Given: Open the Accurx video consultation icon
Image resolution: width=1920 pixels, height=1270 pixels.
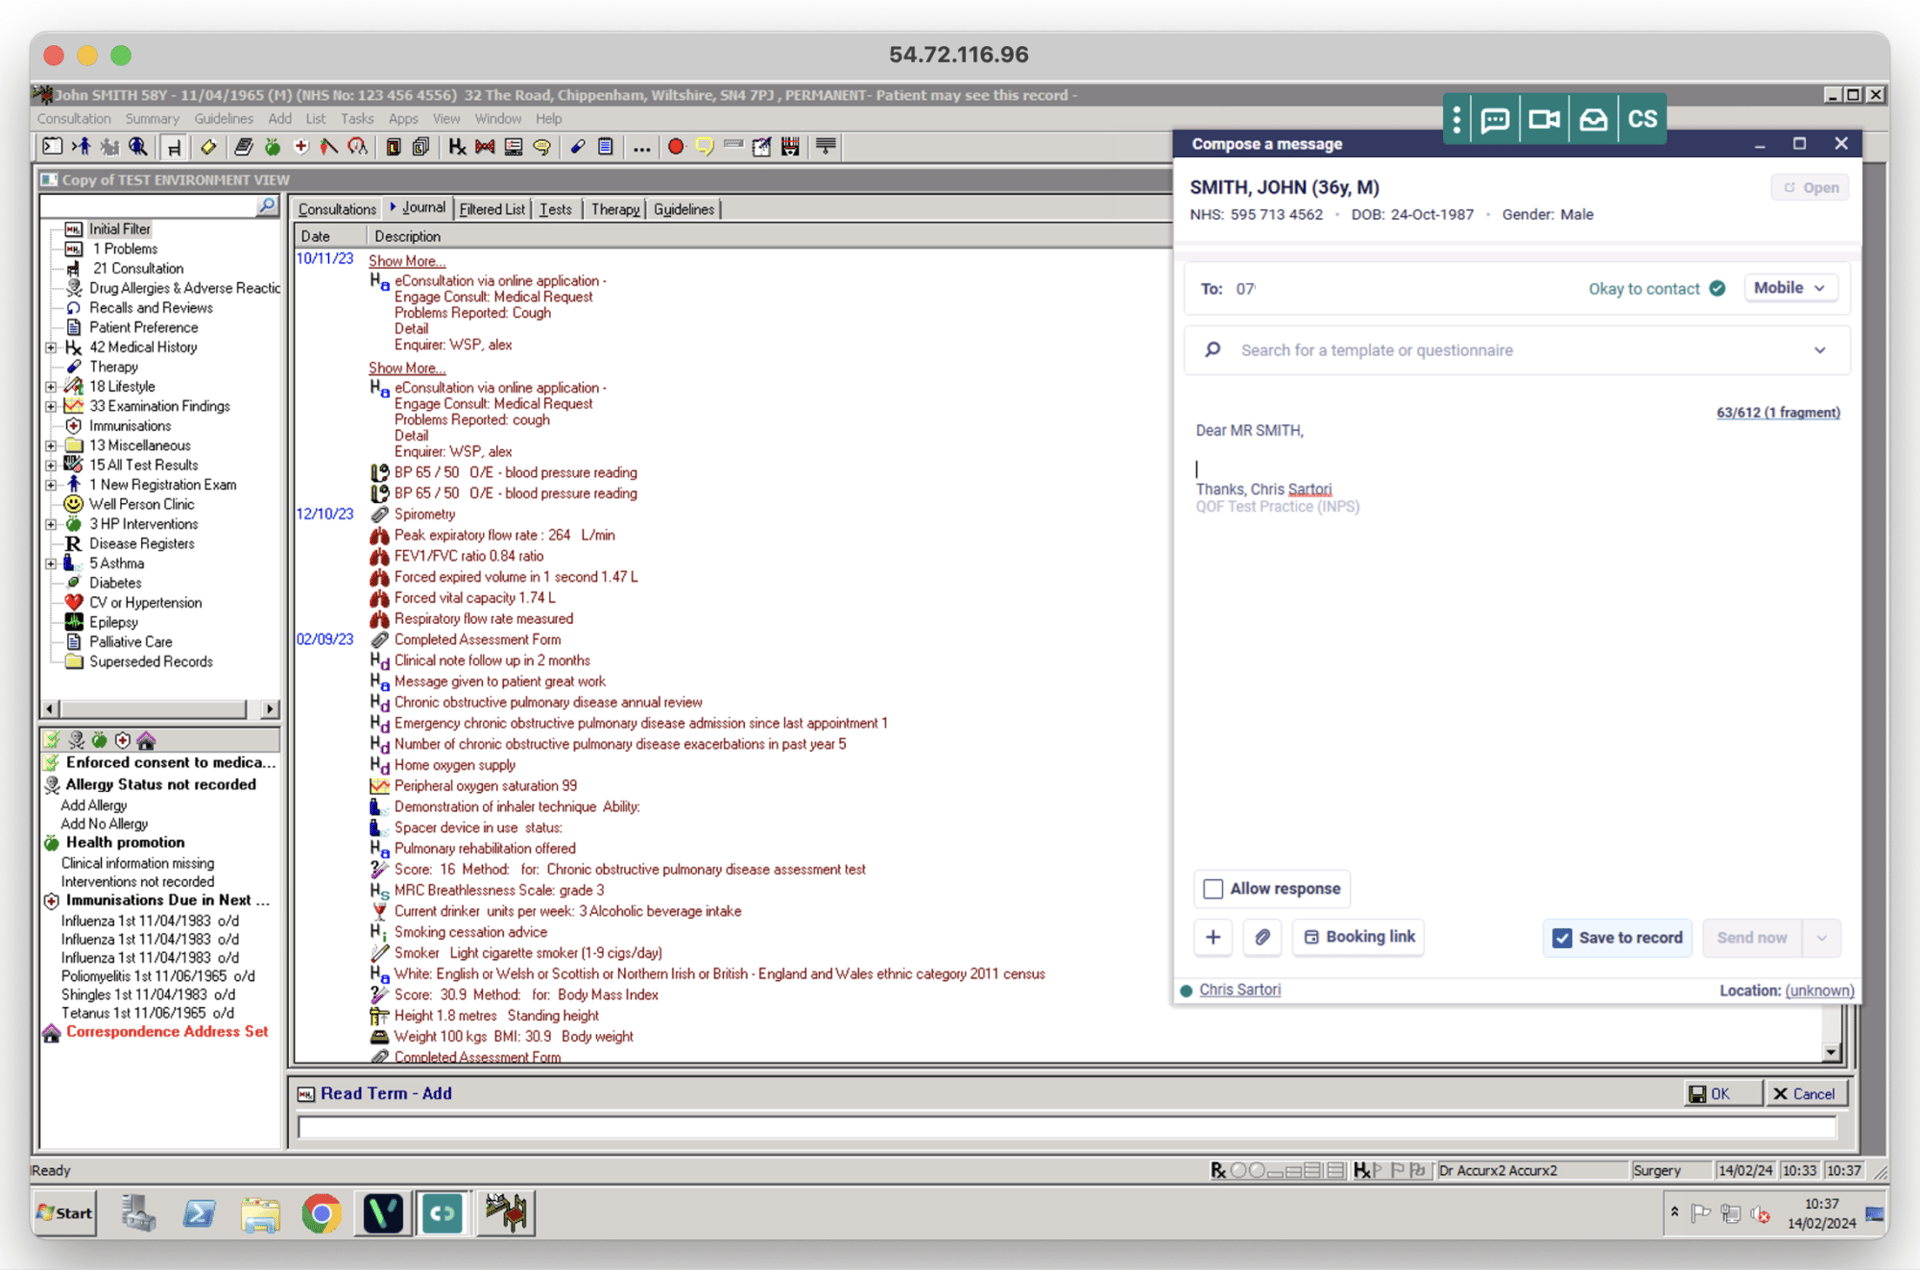Looking at the screenshot, I should tap(1544, 120).
